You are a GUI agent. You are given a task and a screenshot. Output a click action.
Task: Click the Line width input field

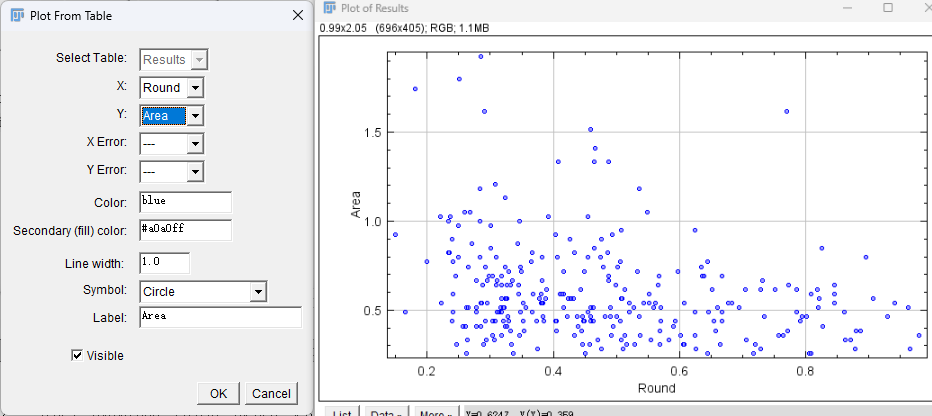pos(165,262)
